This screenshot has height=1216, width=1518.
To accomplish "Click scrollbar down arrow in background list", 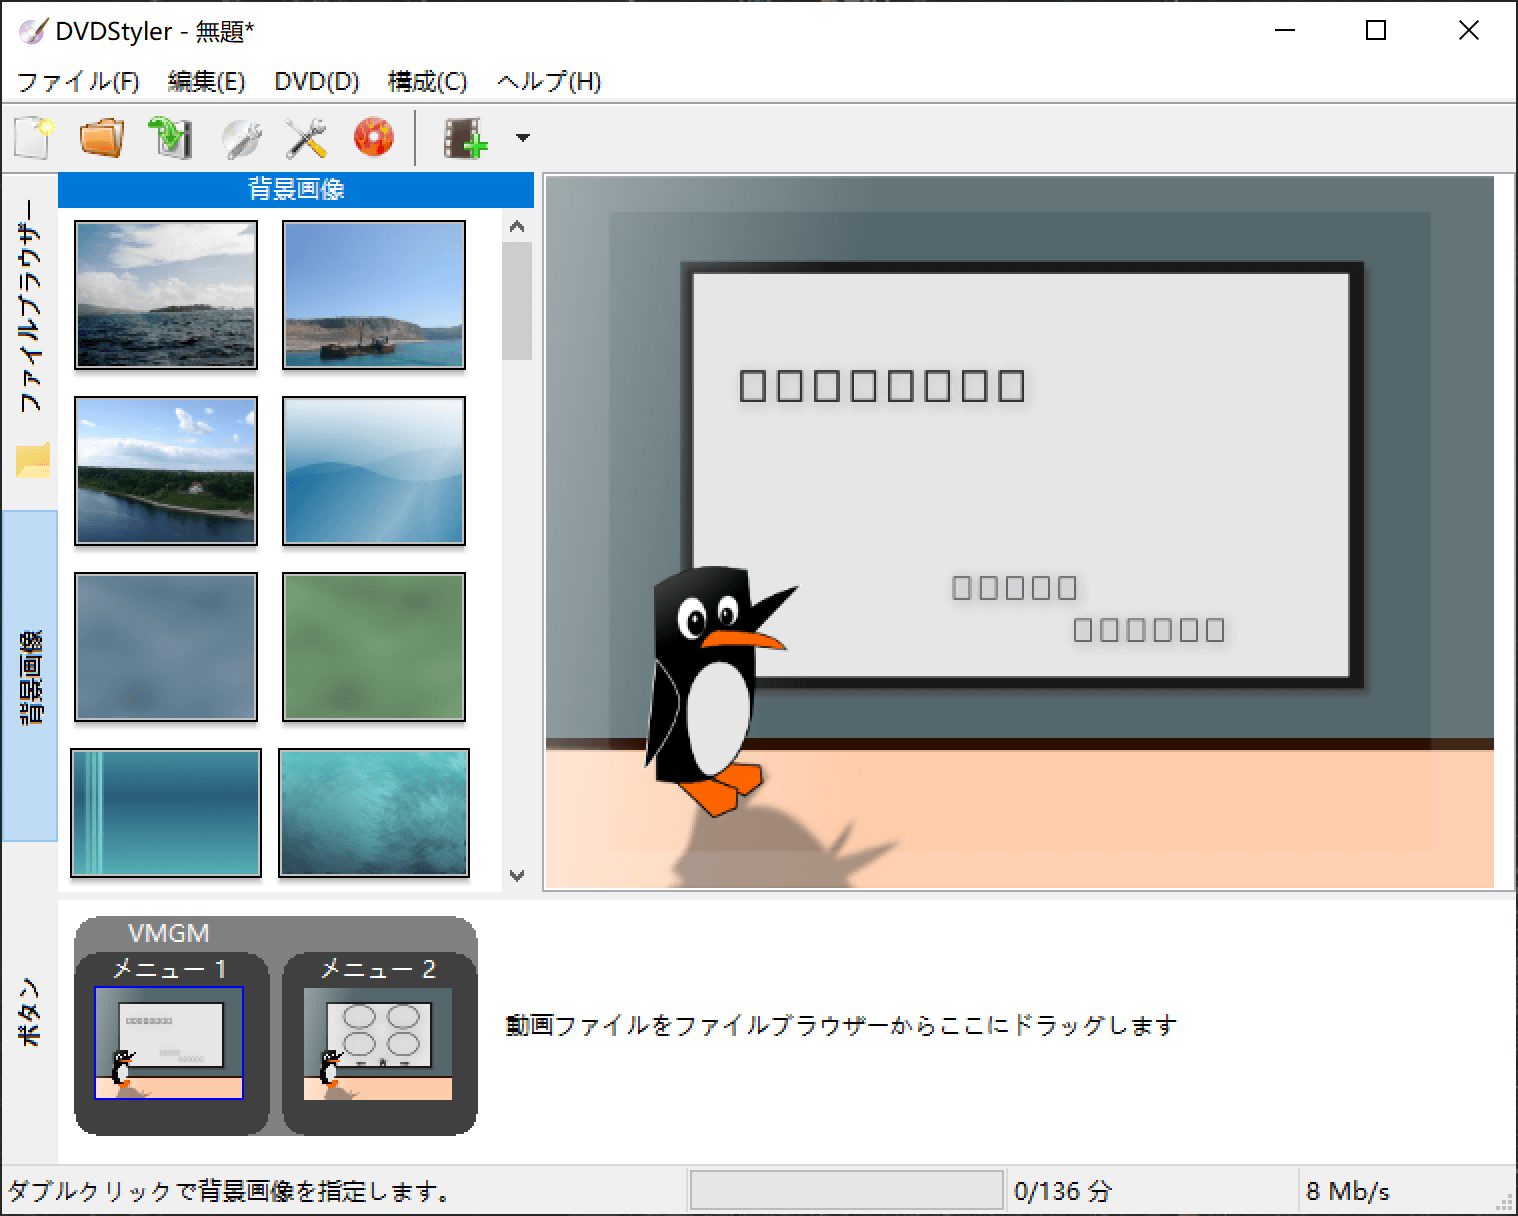I will click(517, 876).
